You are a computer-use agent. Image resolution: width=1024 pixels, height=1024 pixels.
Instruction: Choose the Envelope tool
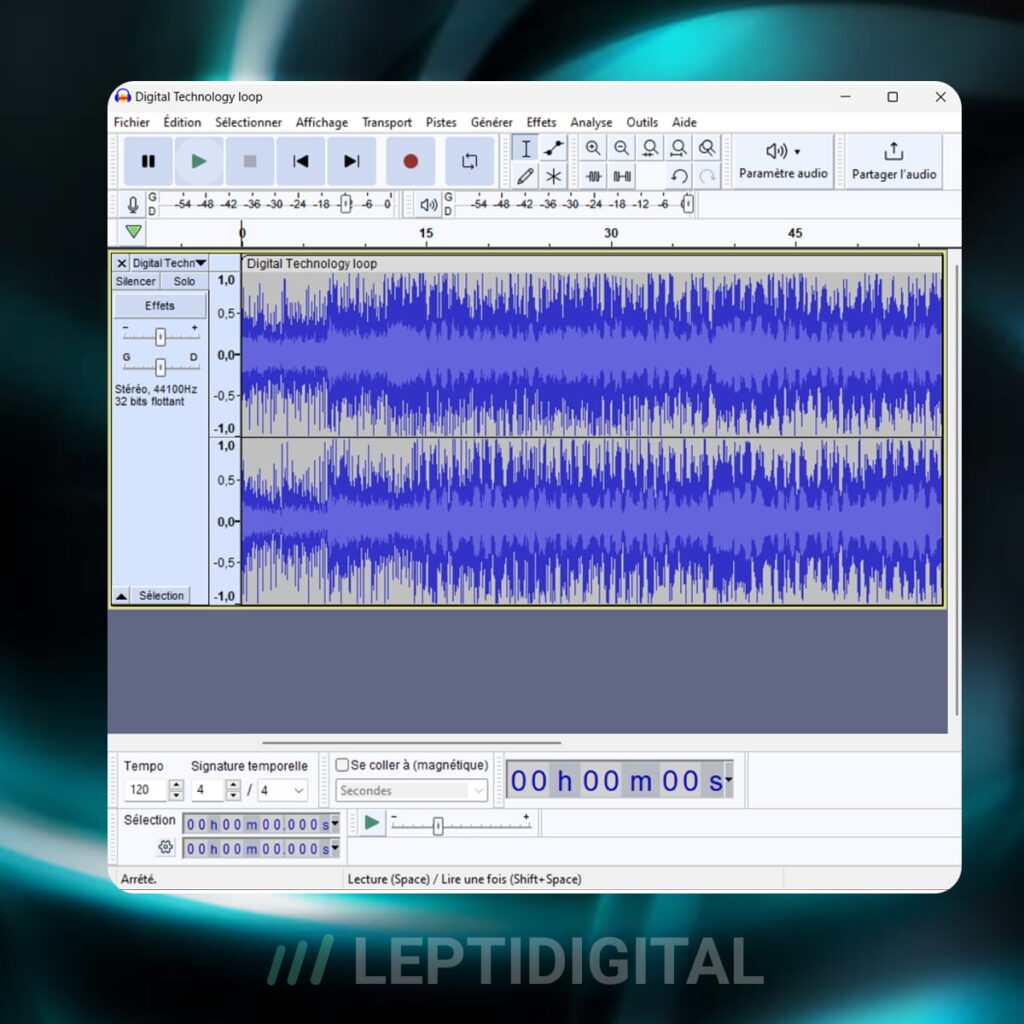(553, 148)
